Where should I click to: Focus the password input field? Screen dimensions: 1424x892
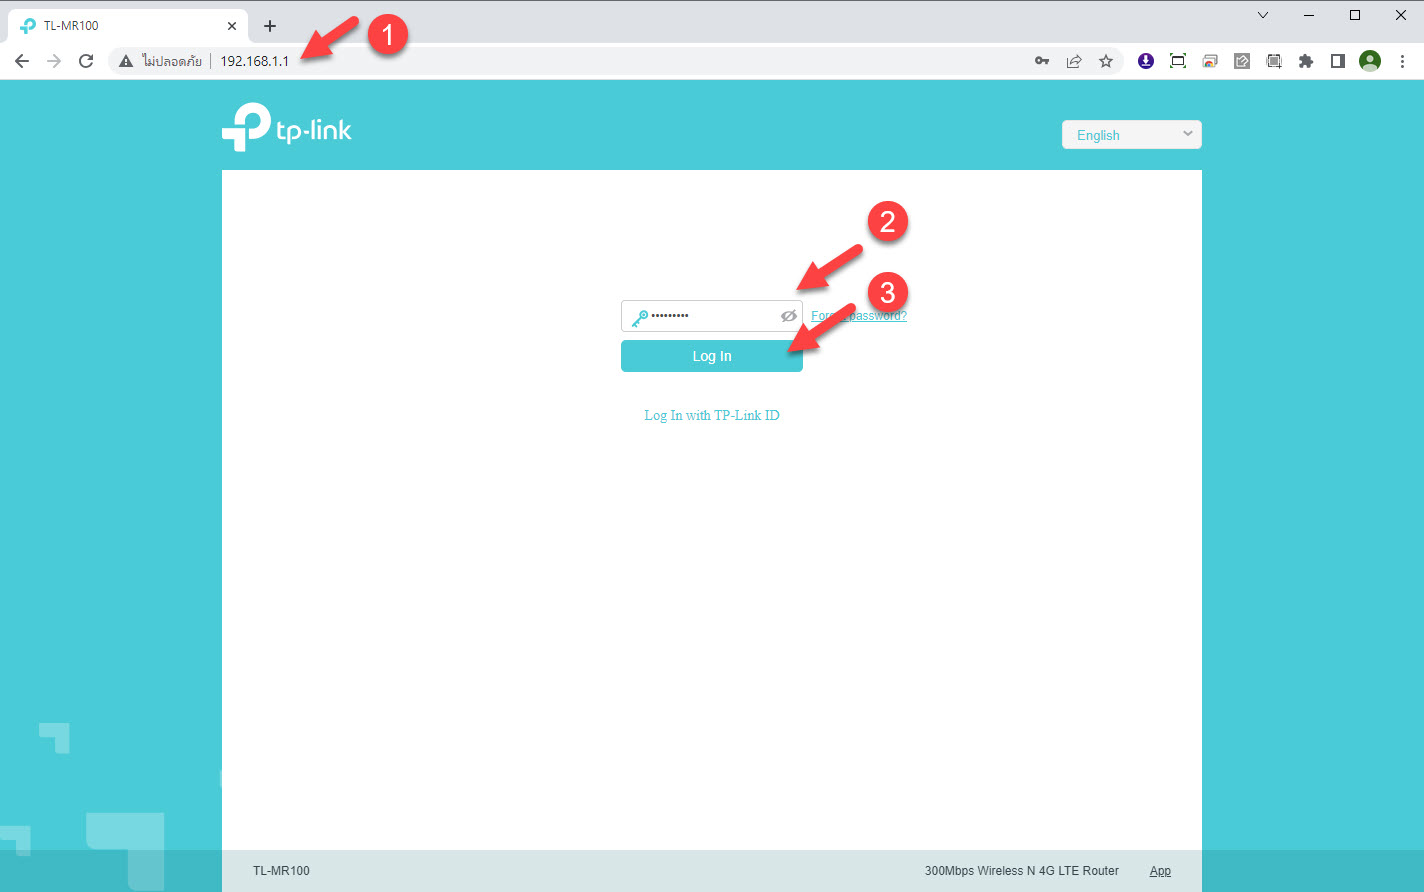[712, 316]
